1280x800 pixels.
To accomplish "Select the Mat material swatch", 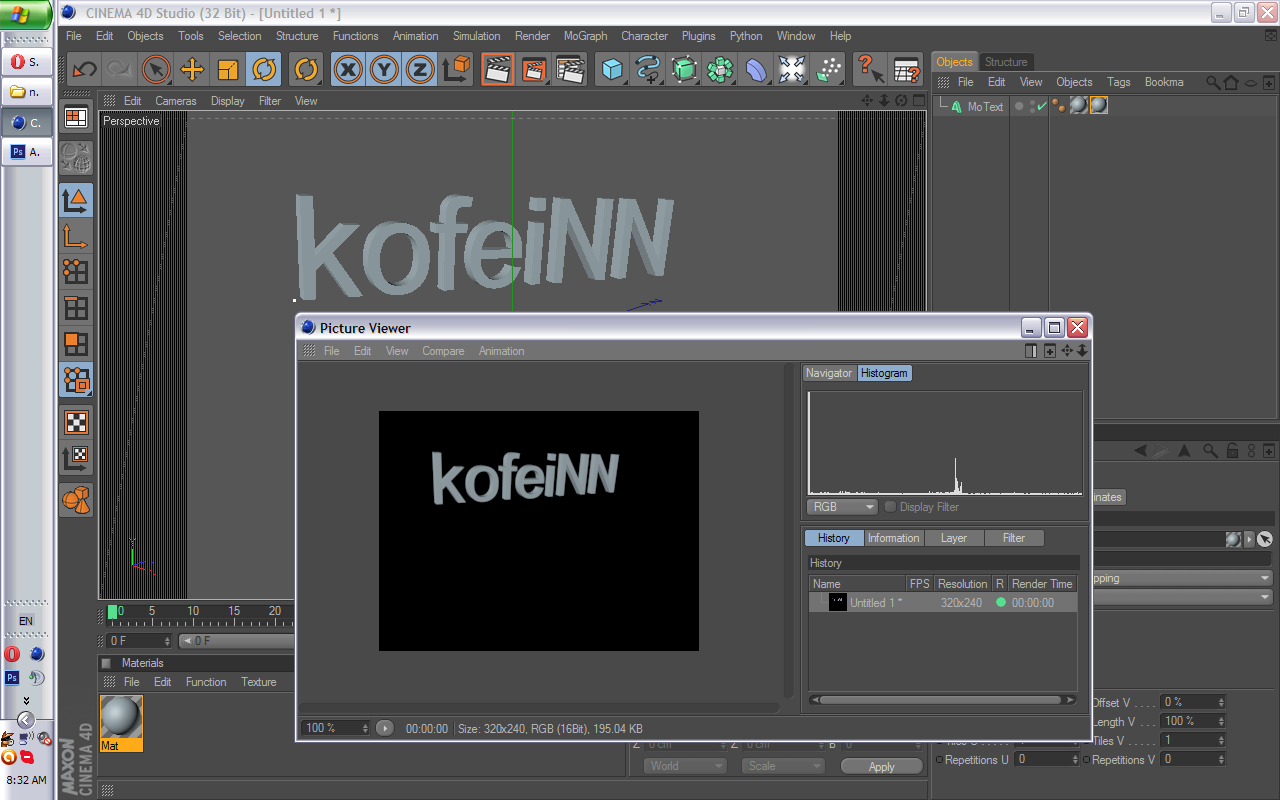I will (x=121, y=723).
